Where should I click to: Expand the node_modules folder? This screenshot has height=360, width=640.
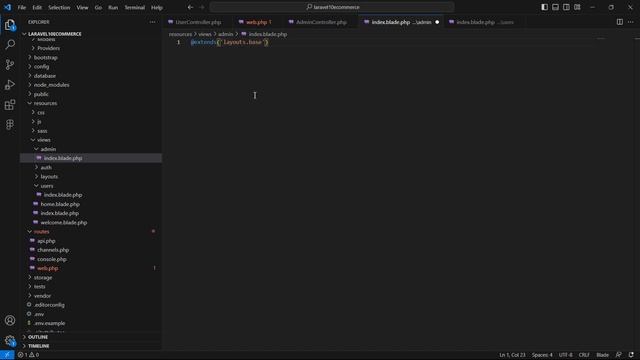pyautogui.click(x=51, y=85)
